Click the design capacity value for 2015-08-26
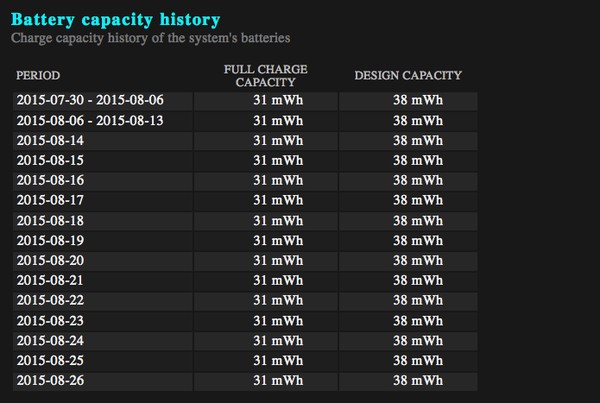This screenshot has width=600, height=403. (x=417, y=379)
